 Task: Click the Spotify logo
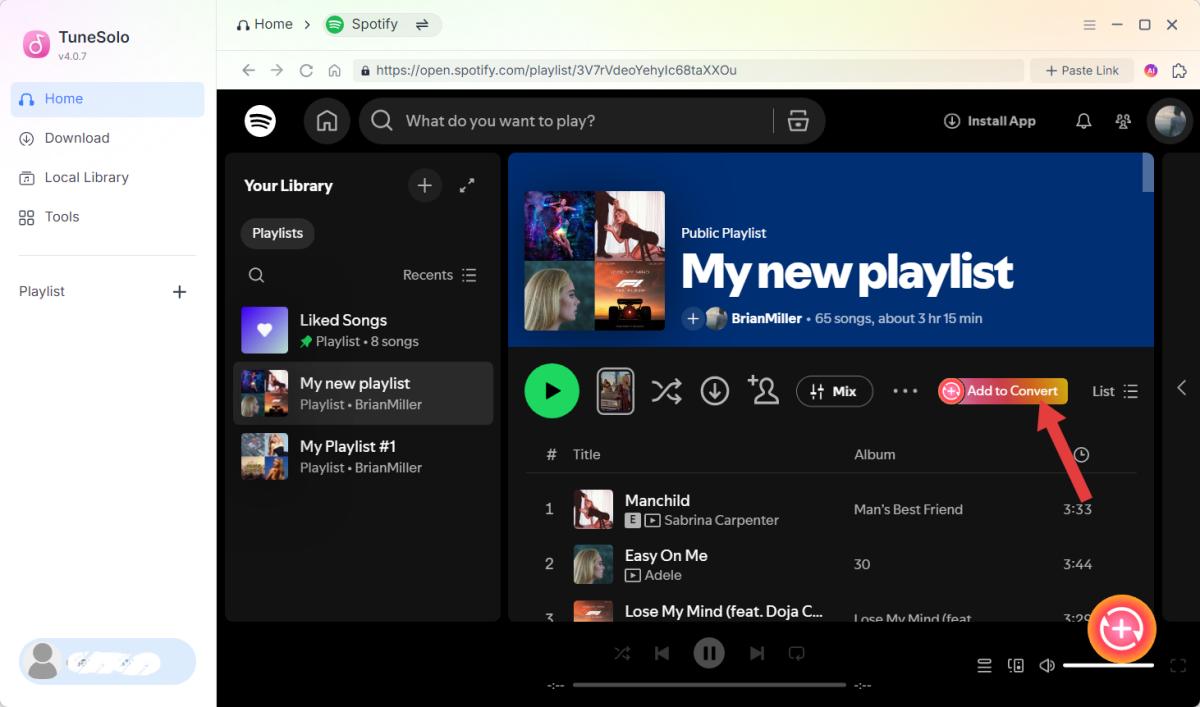click(x=260, y=121)
